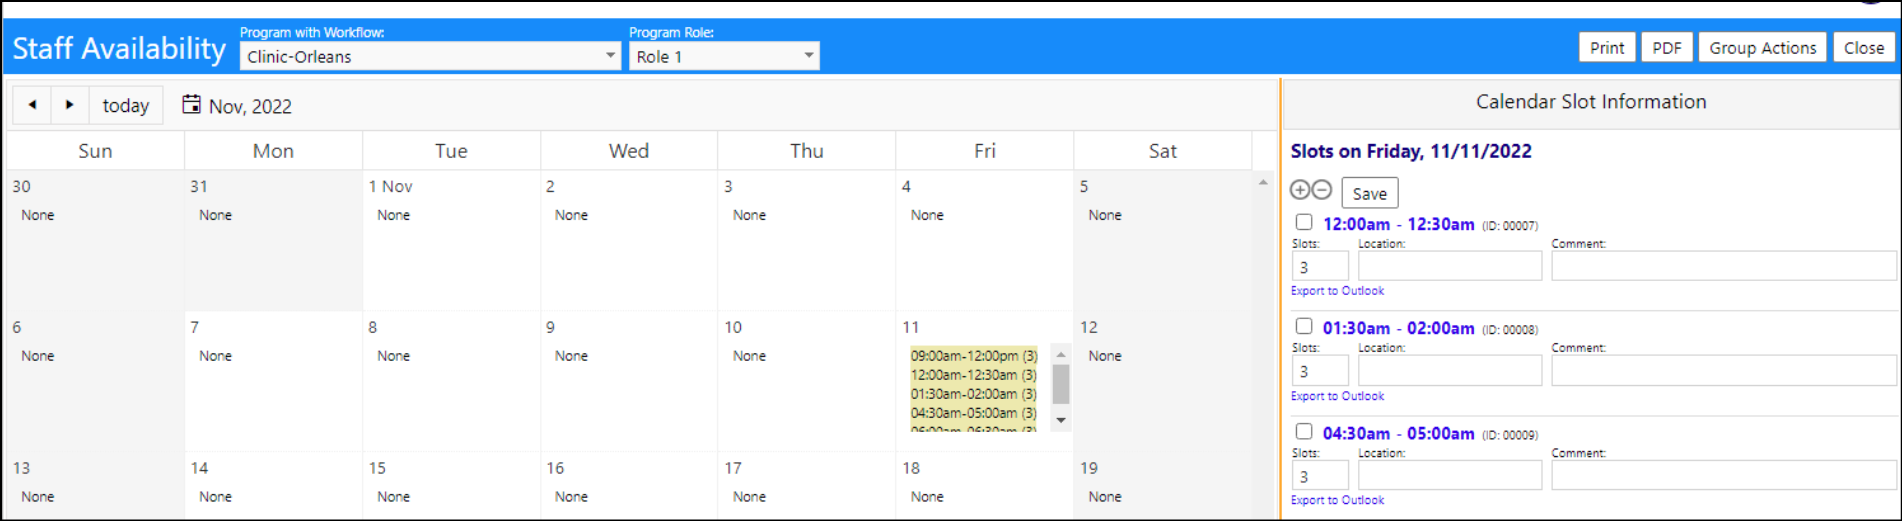This screenshot has width=1902, height=521.
Task: Check the 01:30am - 02:00am slot checkbox
Action: [x=1304, y=326]
